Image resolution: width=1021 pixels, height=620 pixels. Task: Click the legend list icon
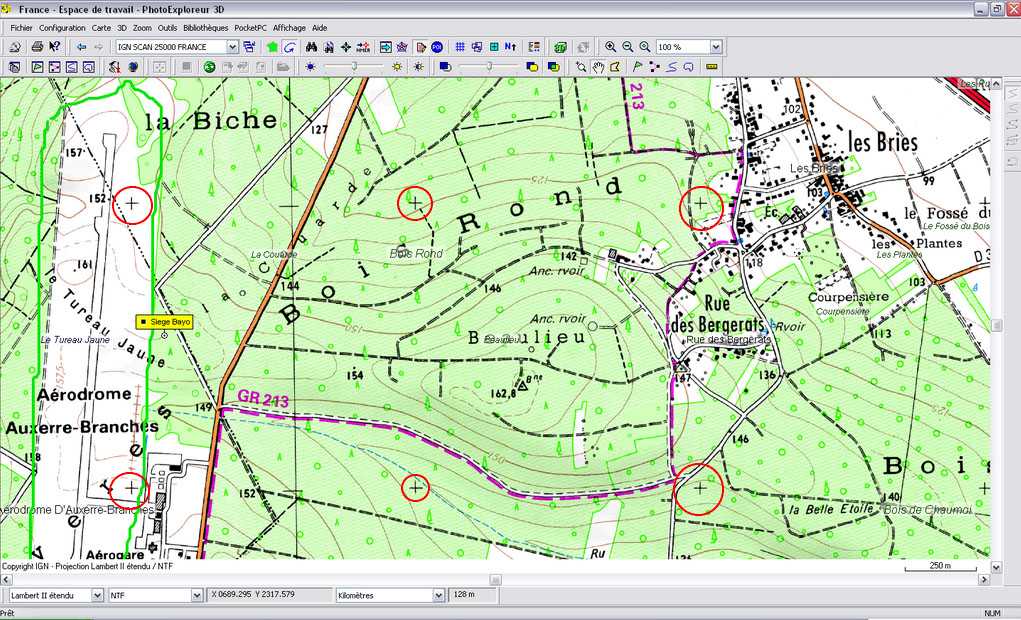(x=534, y=47)
